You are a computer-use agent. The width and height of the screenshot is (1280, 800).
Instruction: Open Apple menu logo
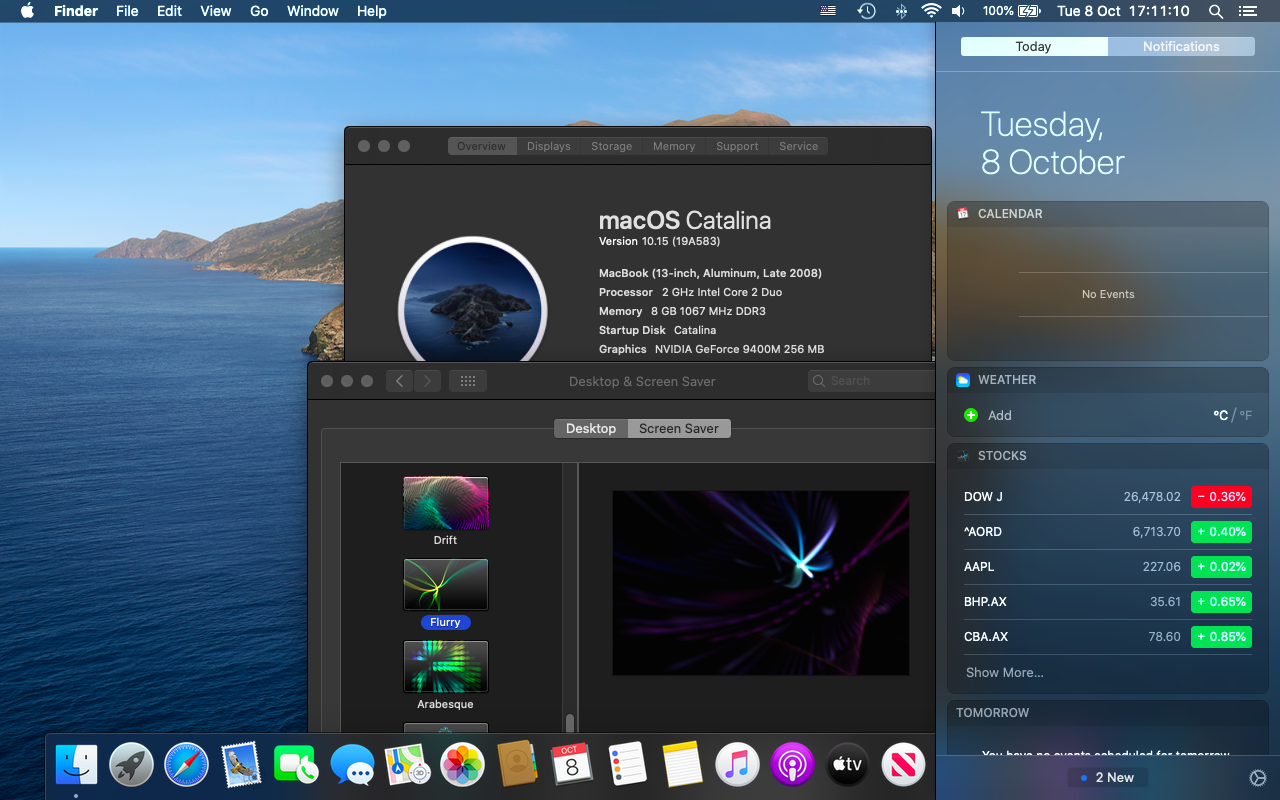(x=27, y=11)
